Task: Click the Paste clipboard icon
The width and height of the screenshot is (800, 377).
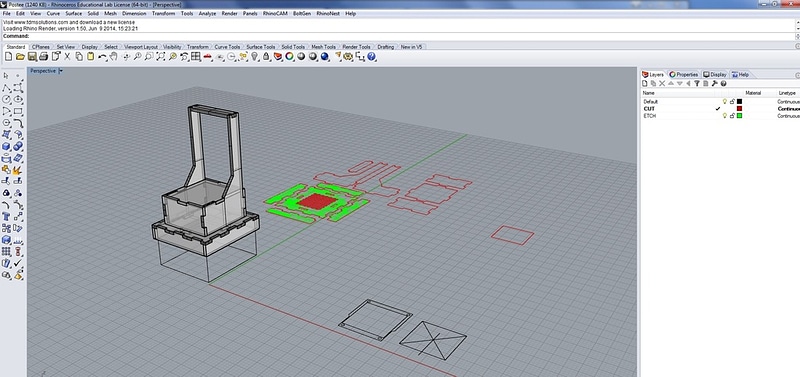Action: (91, 57)
